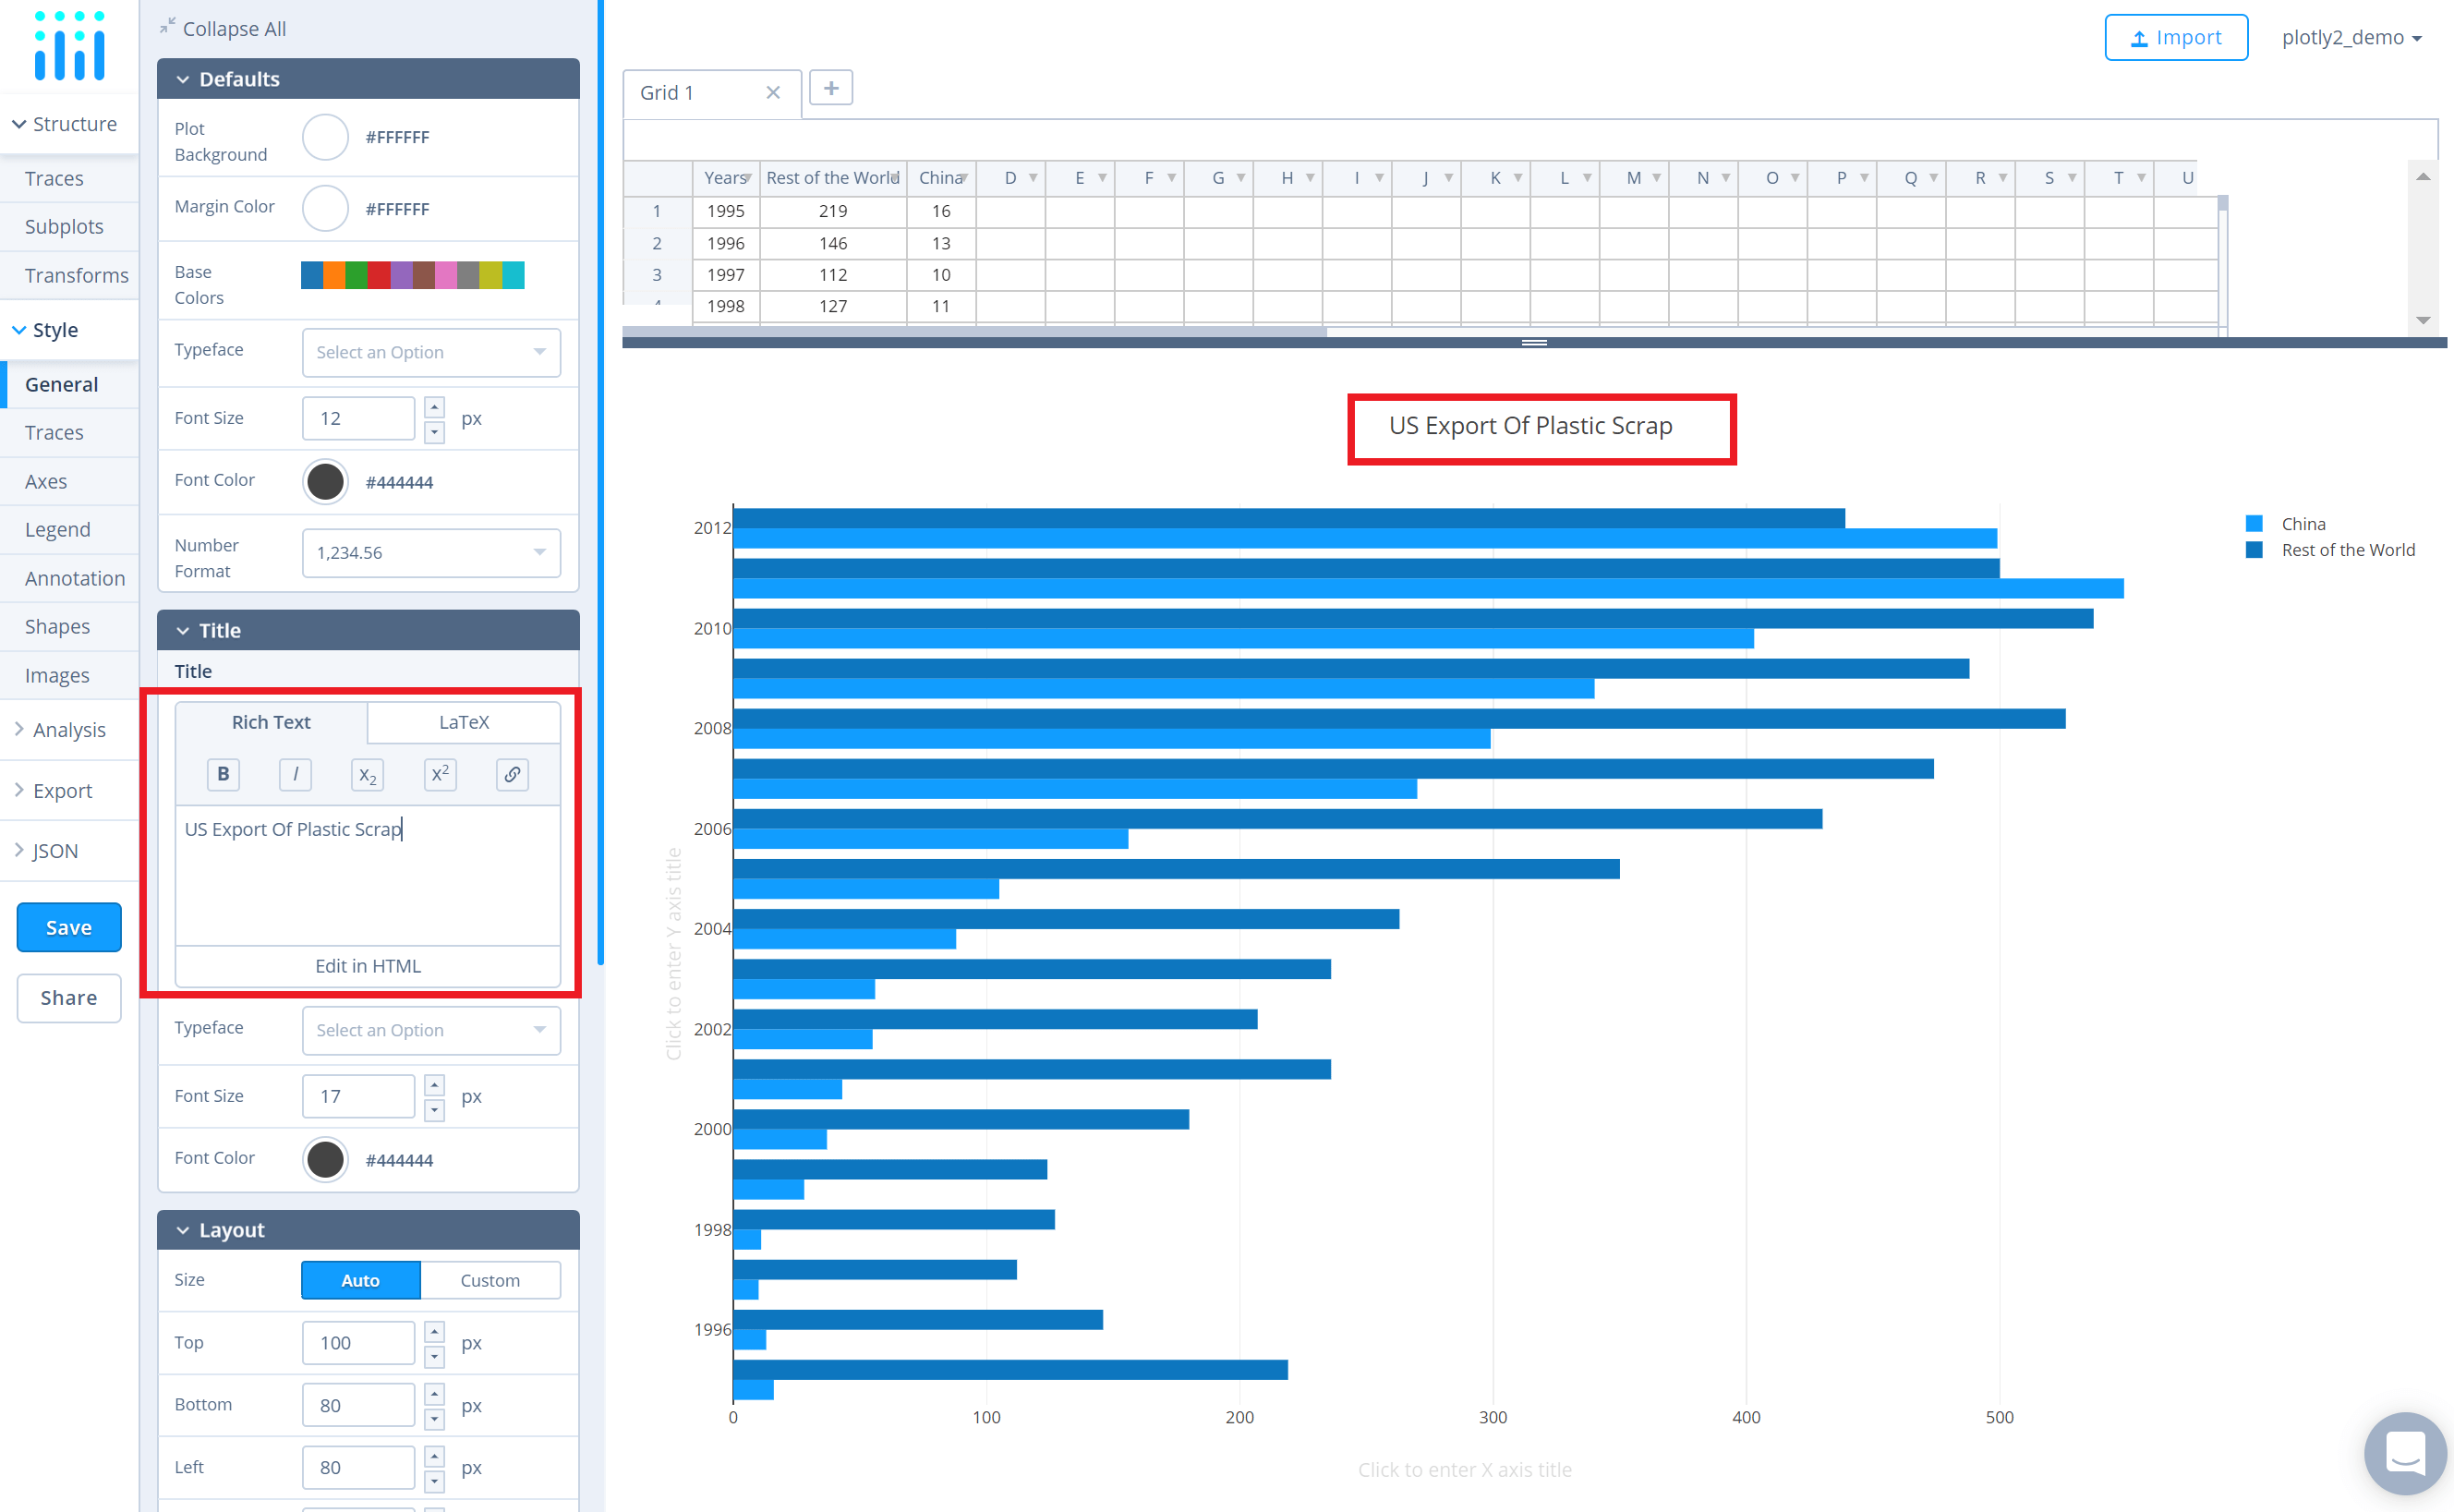The height and width of the screenshot is (1512, 2454).
Task: Open the chat support bubble
Action: (x=2405, y=1452)
